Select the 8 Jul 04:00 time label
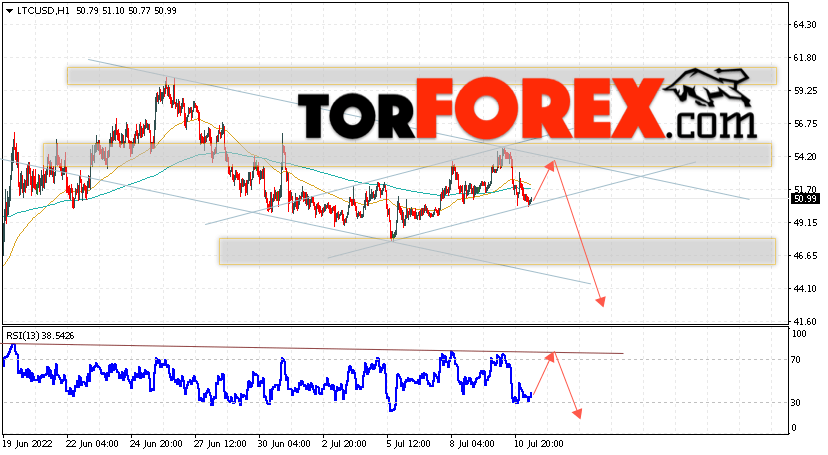 pyautogui.click(x=472, y=443)
